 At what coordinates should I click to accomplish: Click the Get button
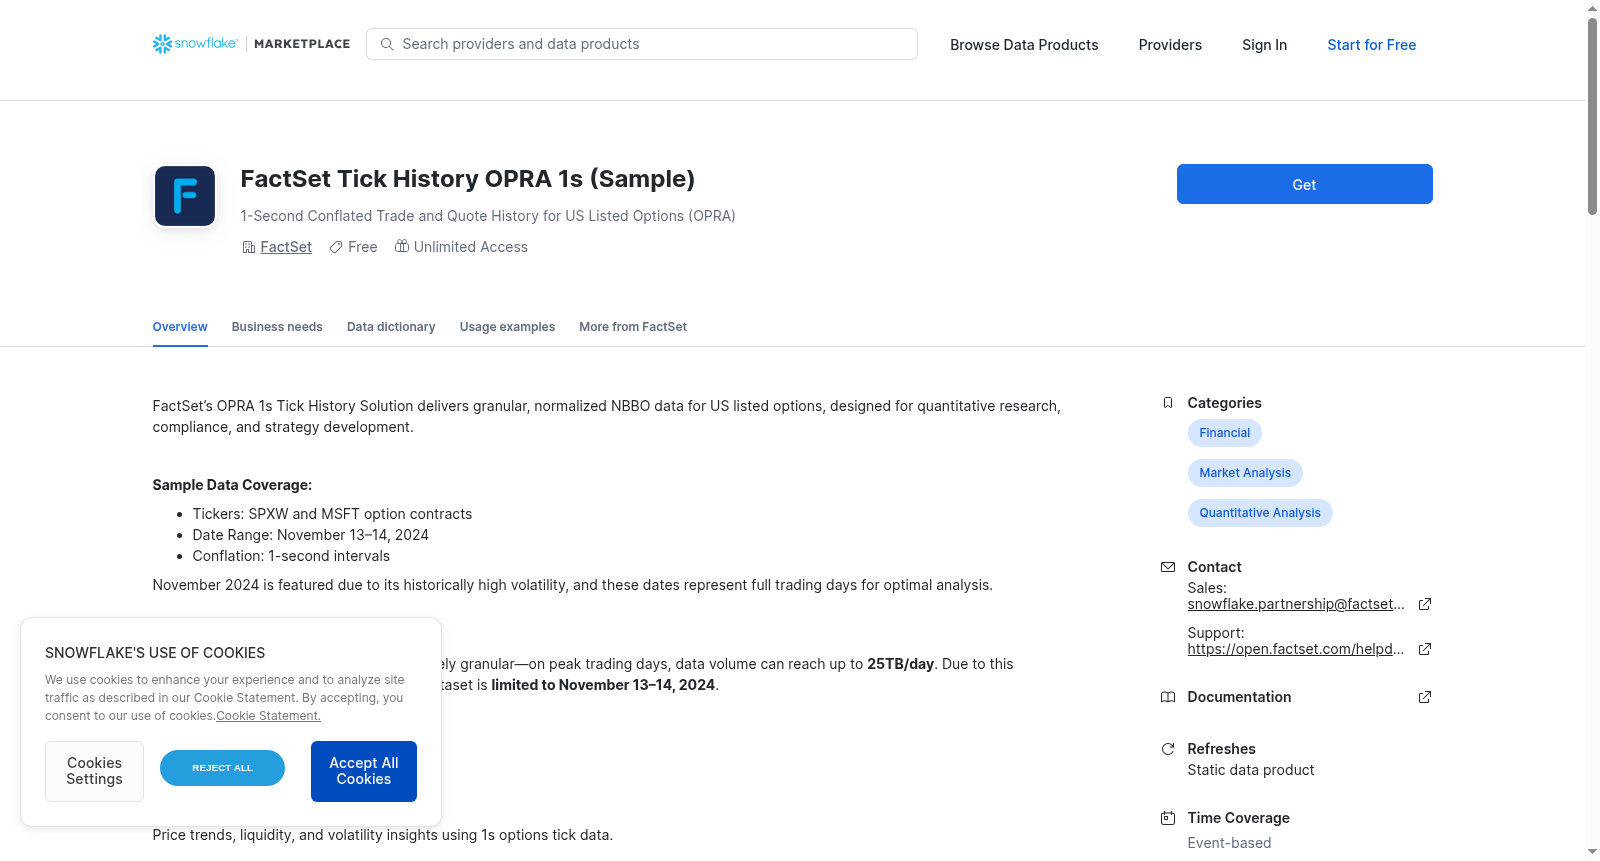pos(1304,184)
